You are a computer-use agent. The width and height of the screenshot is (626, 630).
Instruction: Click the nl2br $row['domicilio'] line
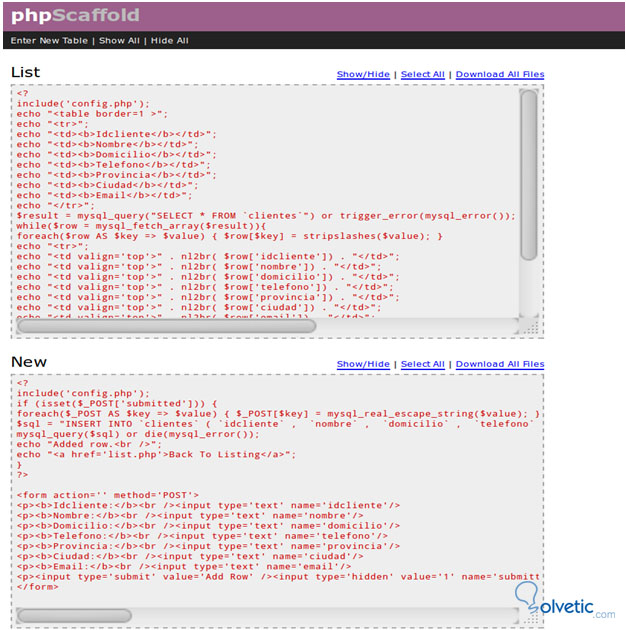(x=208, y=277)
